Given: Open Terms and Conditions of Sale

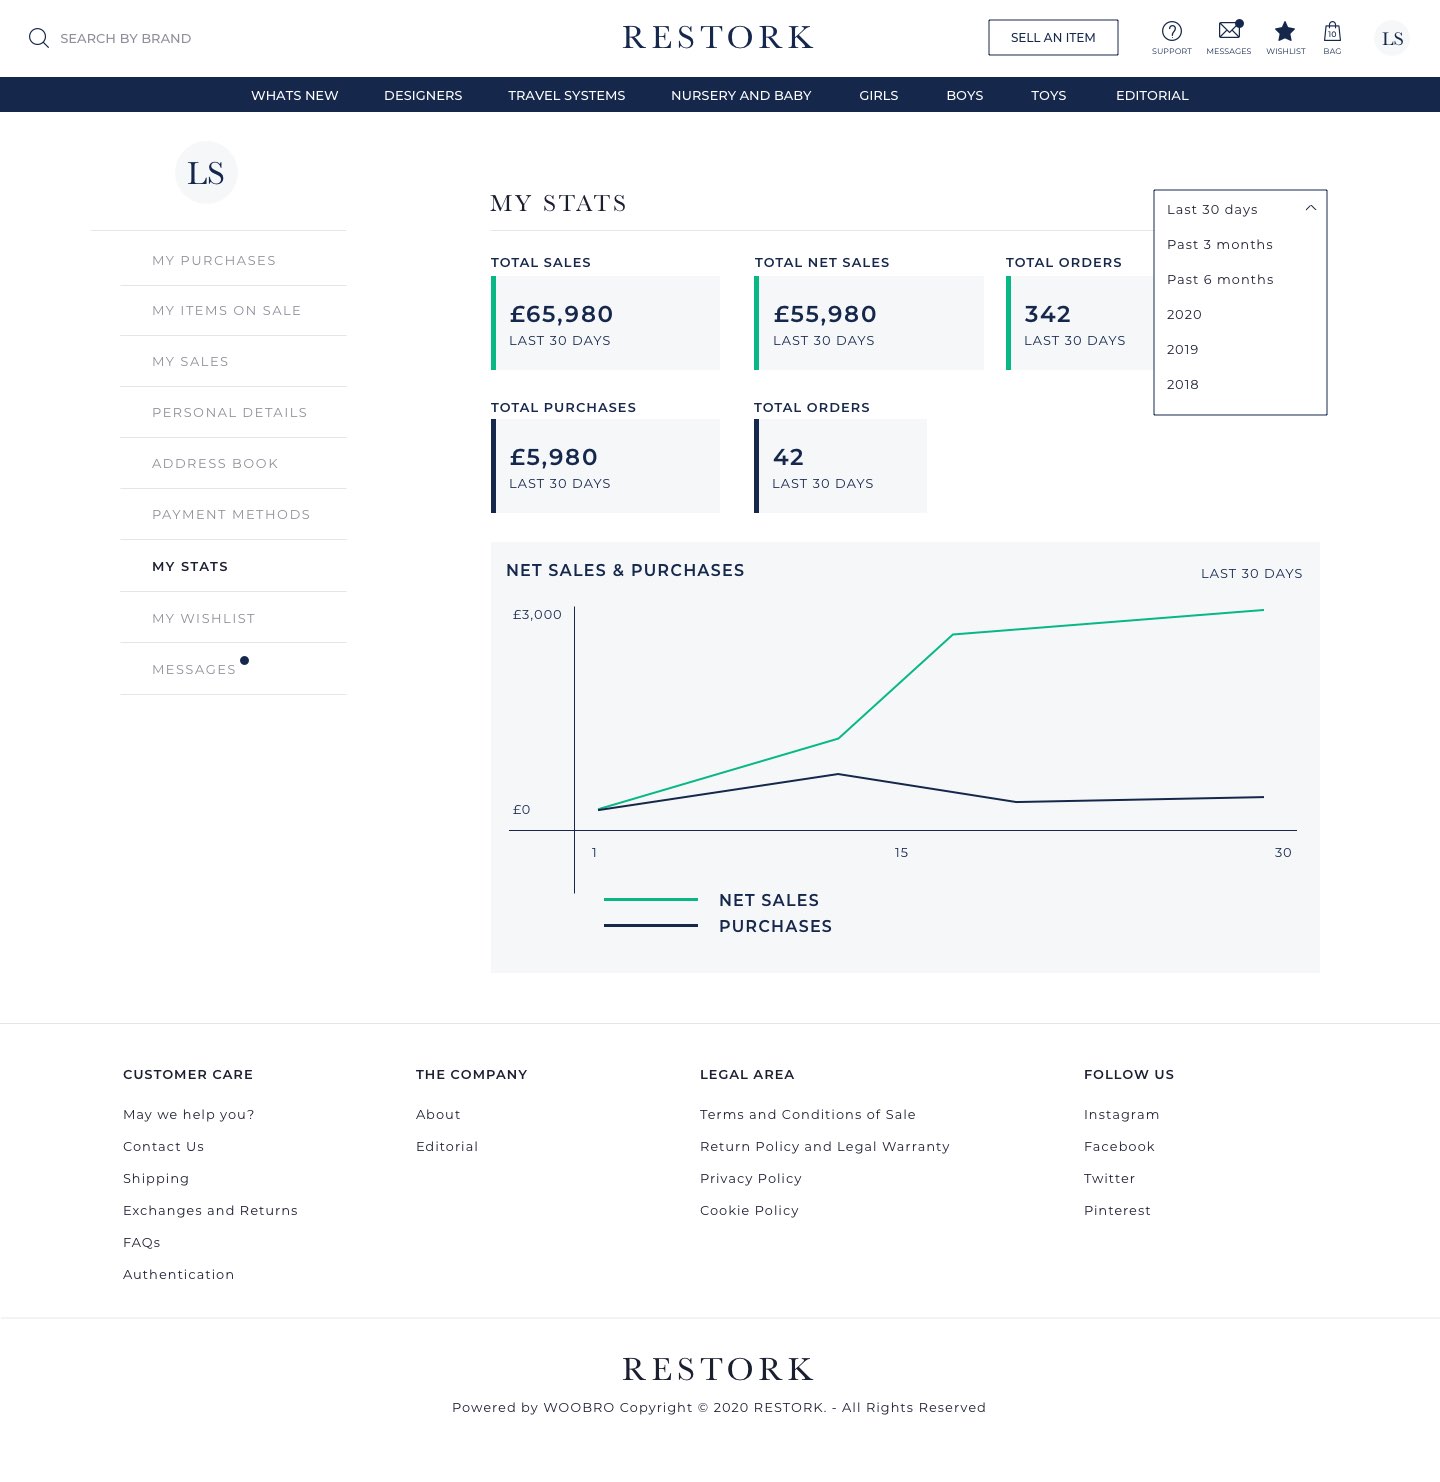Looking at the screenshot, I should (808, 1114).
